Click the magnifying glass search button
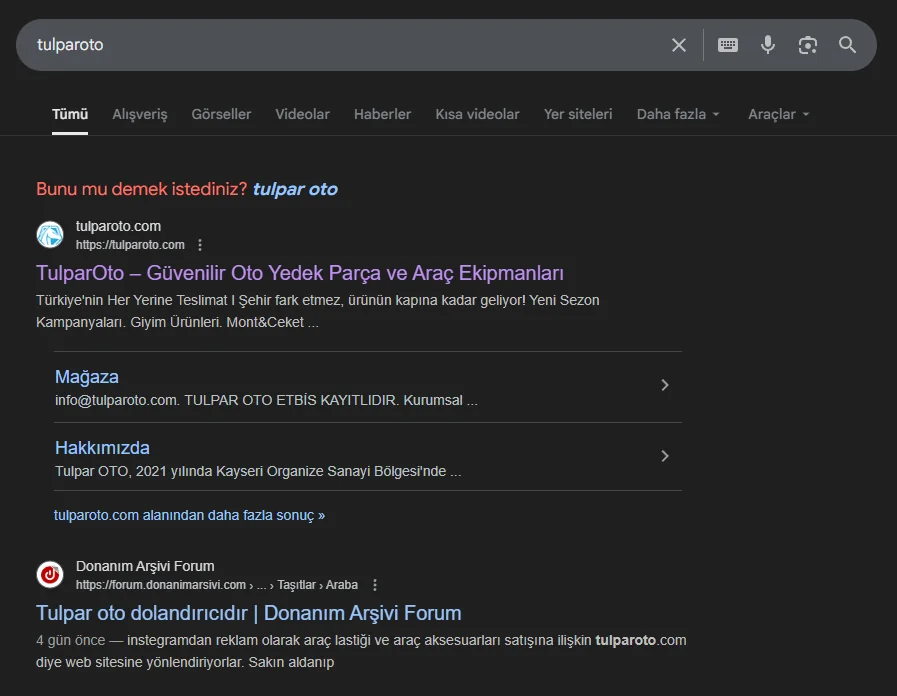The image size is (897, 696). [847, 45]
